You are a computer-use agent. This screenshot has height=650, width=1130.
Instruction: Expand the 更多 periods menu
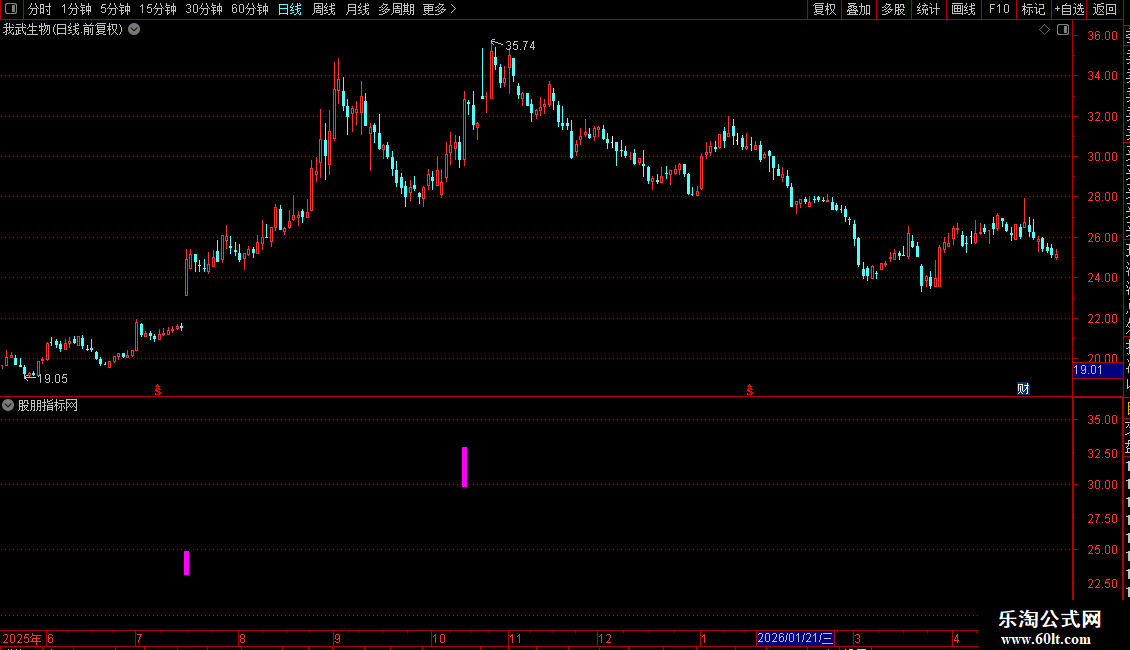coord(439,9)
